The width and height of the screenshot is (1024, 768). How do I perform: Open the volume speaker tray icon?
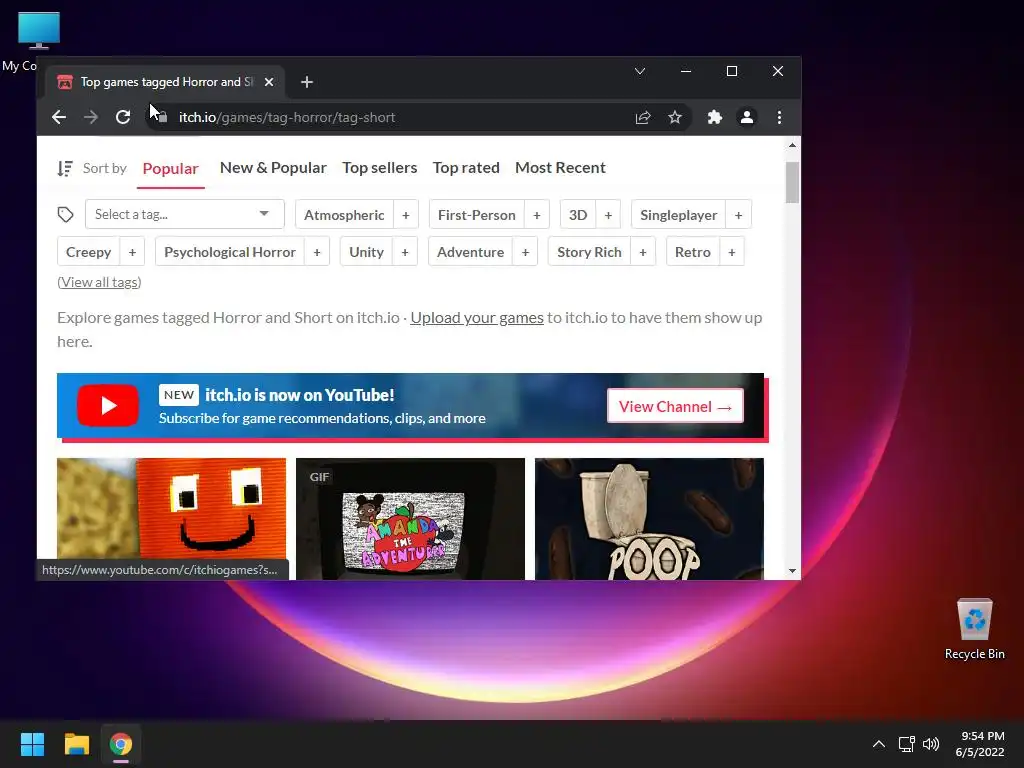click(931, 744)
